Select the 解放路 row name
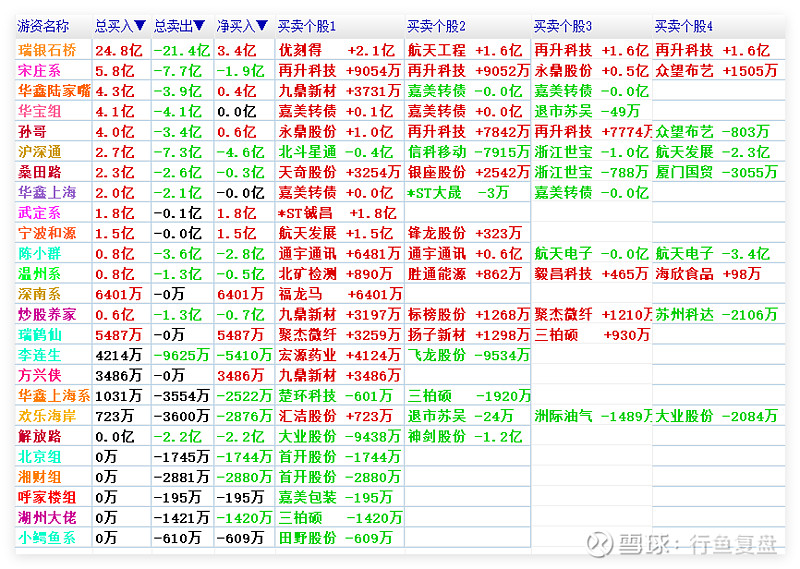This screenshot has width=800, height=569. (39, 436)
